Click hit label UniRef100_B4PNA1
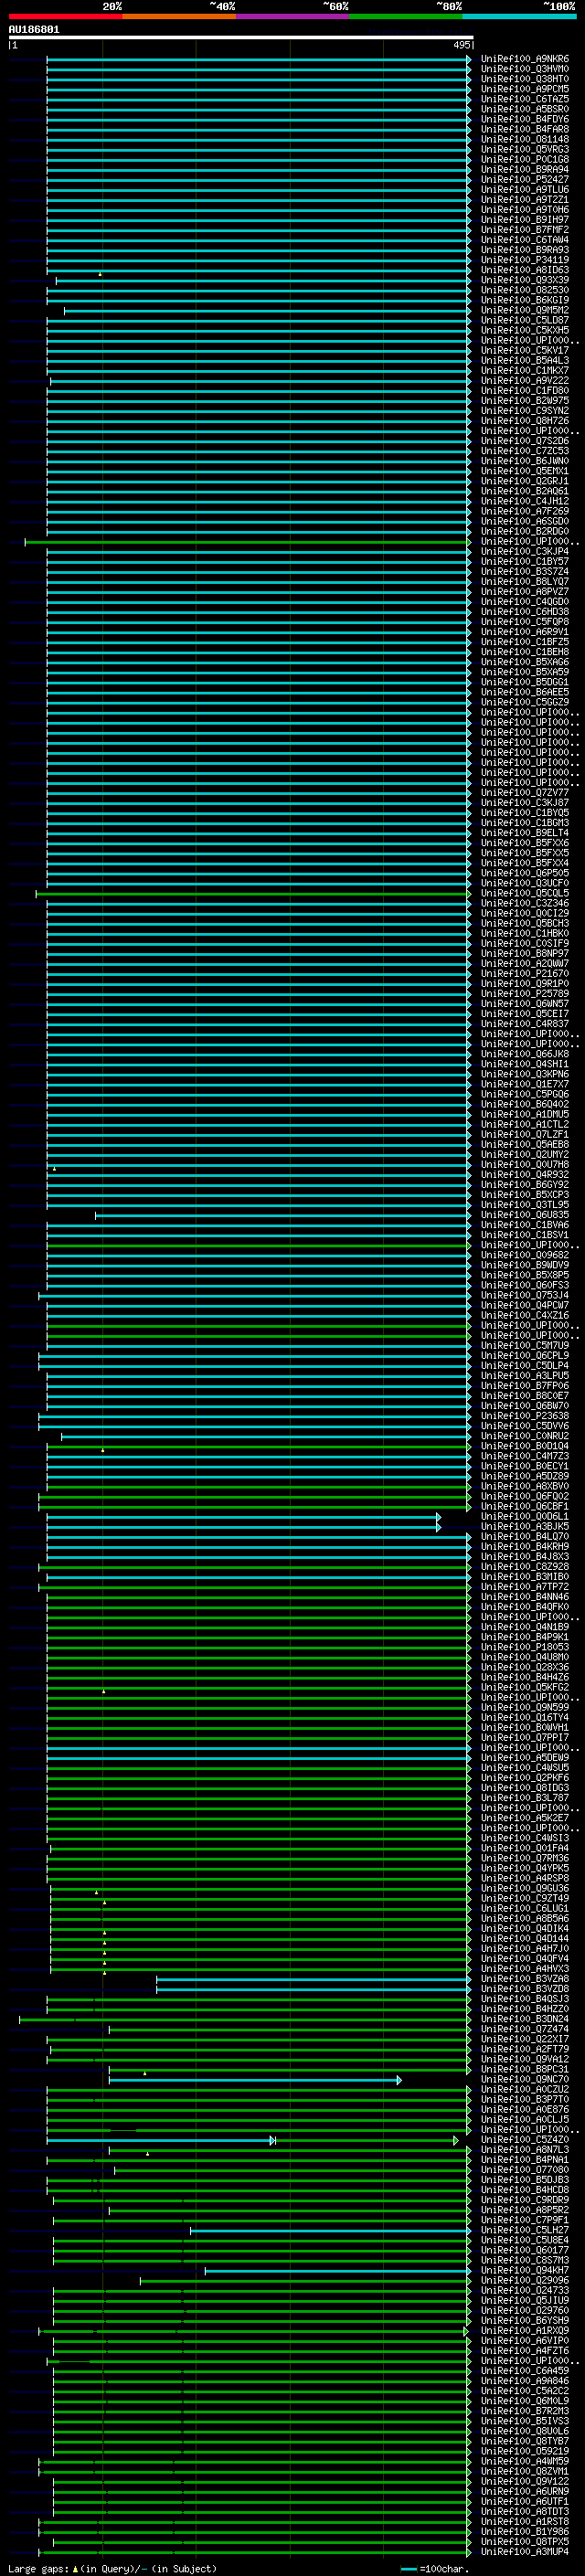 (525, 2160)
